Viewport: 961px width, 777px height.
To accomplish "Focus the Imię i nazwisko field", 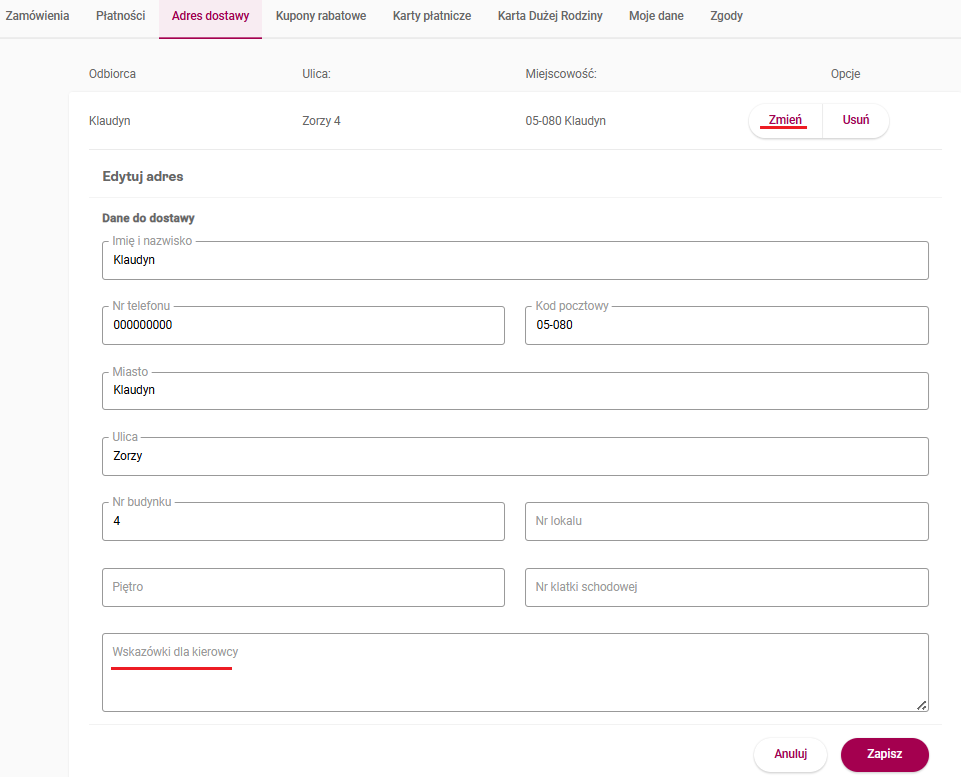I will click(x=515, y=261).
